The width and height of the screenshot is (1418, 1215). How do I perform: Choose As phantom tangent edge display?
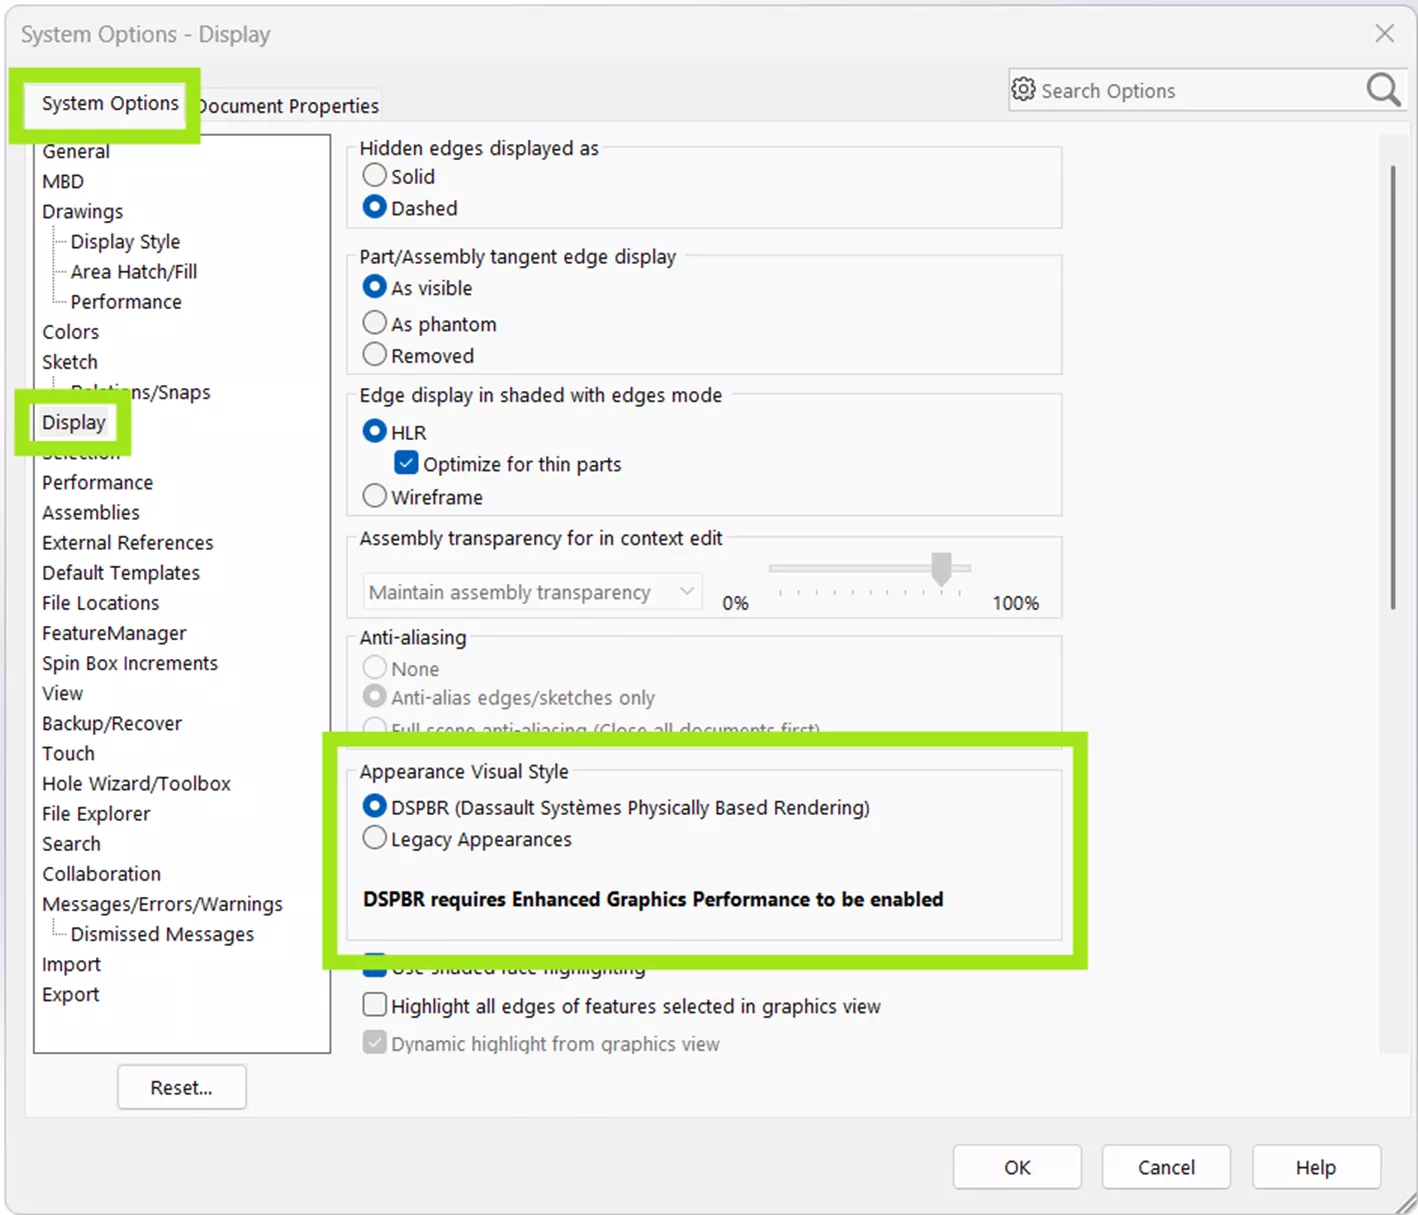[373, 322]
